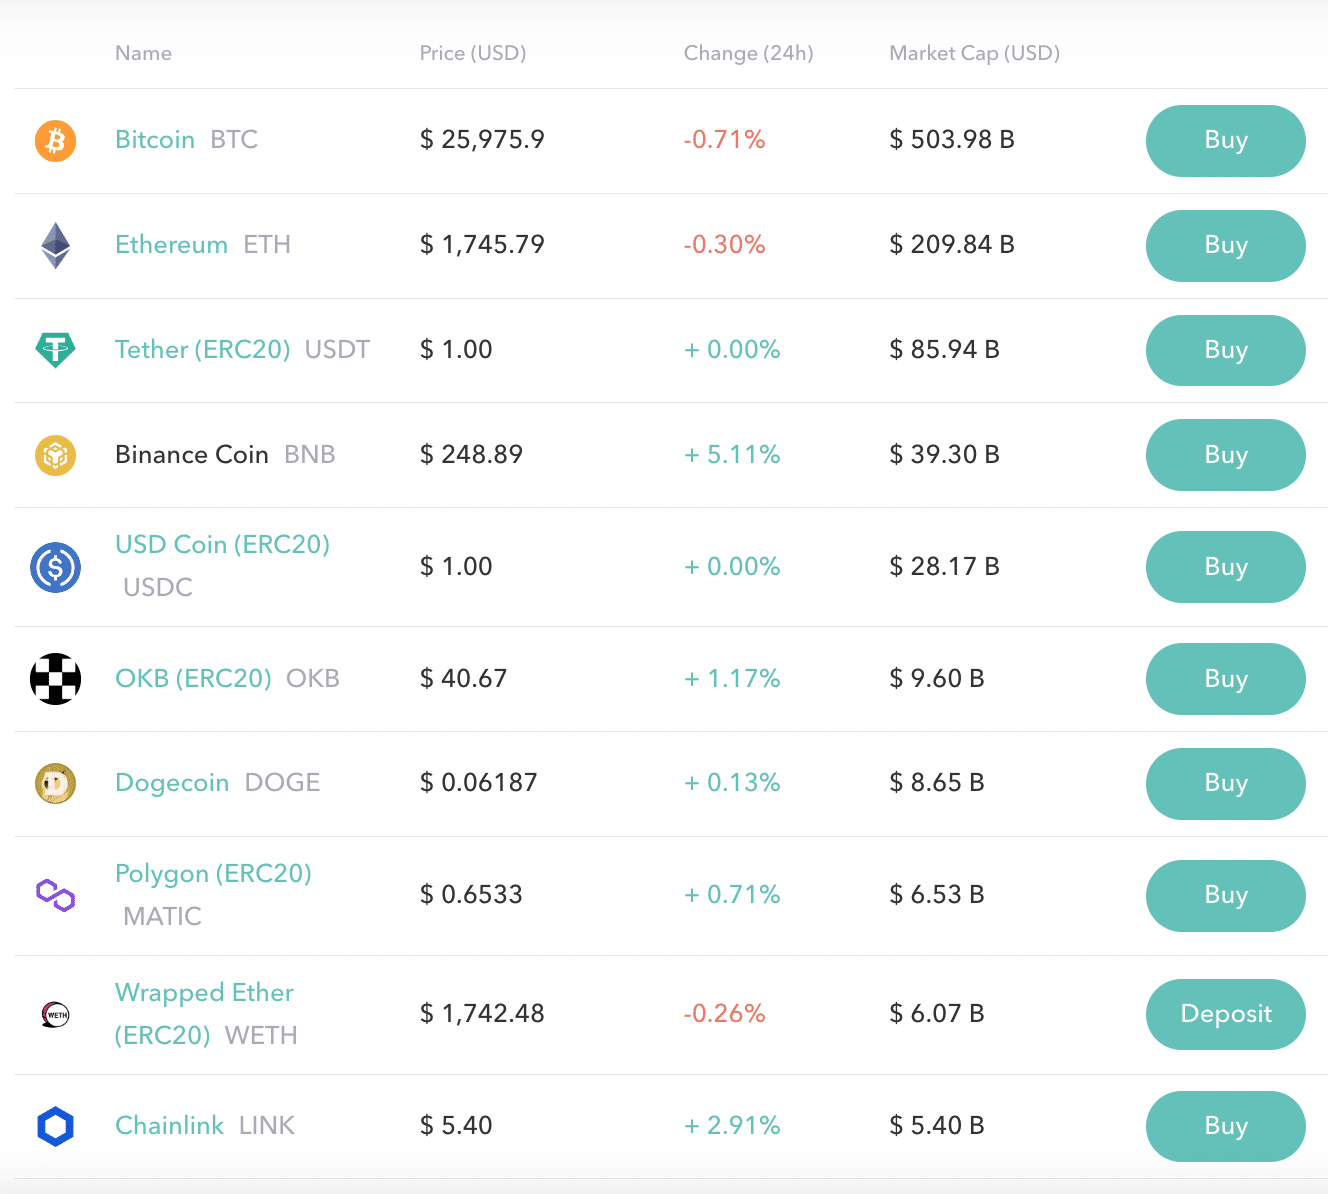Click the Ethereum diamond logo icon
This screenshot has height=1194, width=1328.
56,245
